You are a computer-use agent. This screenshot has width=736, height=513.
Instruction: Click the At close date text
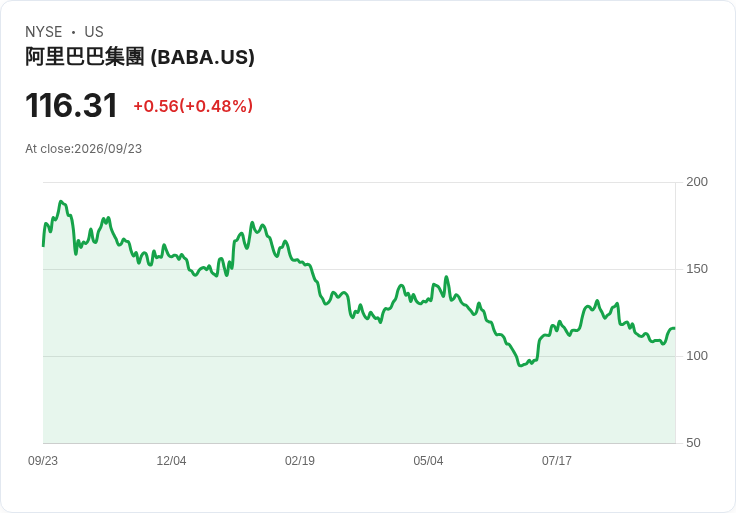click(x=84, y=149)
